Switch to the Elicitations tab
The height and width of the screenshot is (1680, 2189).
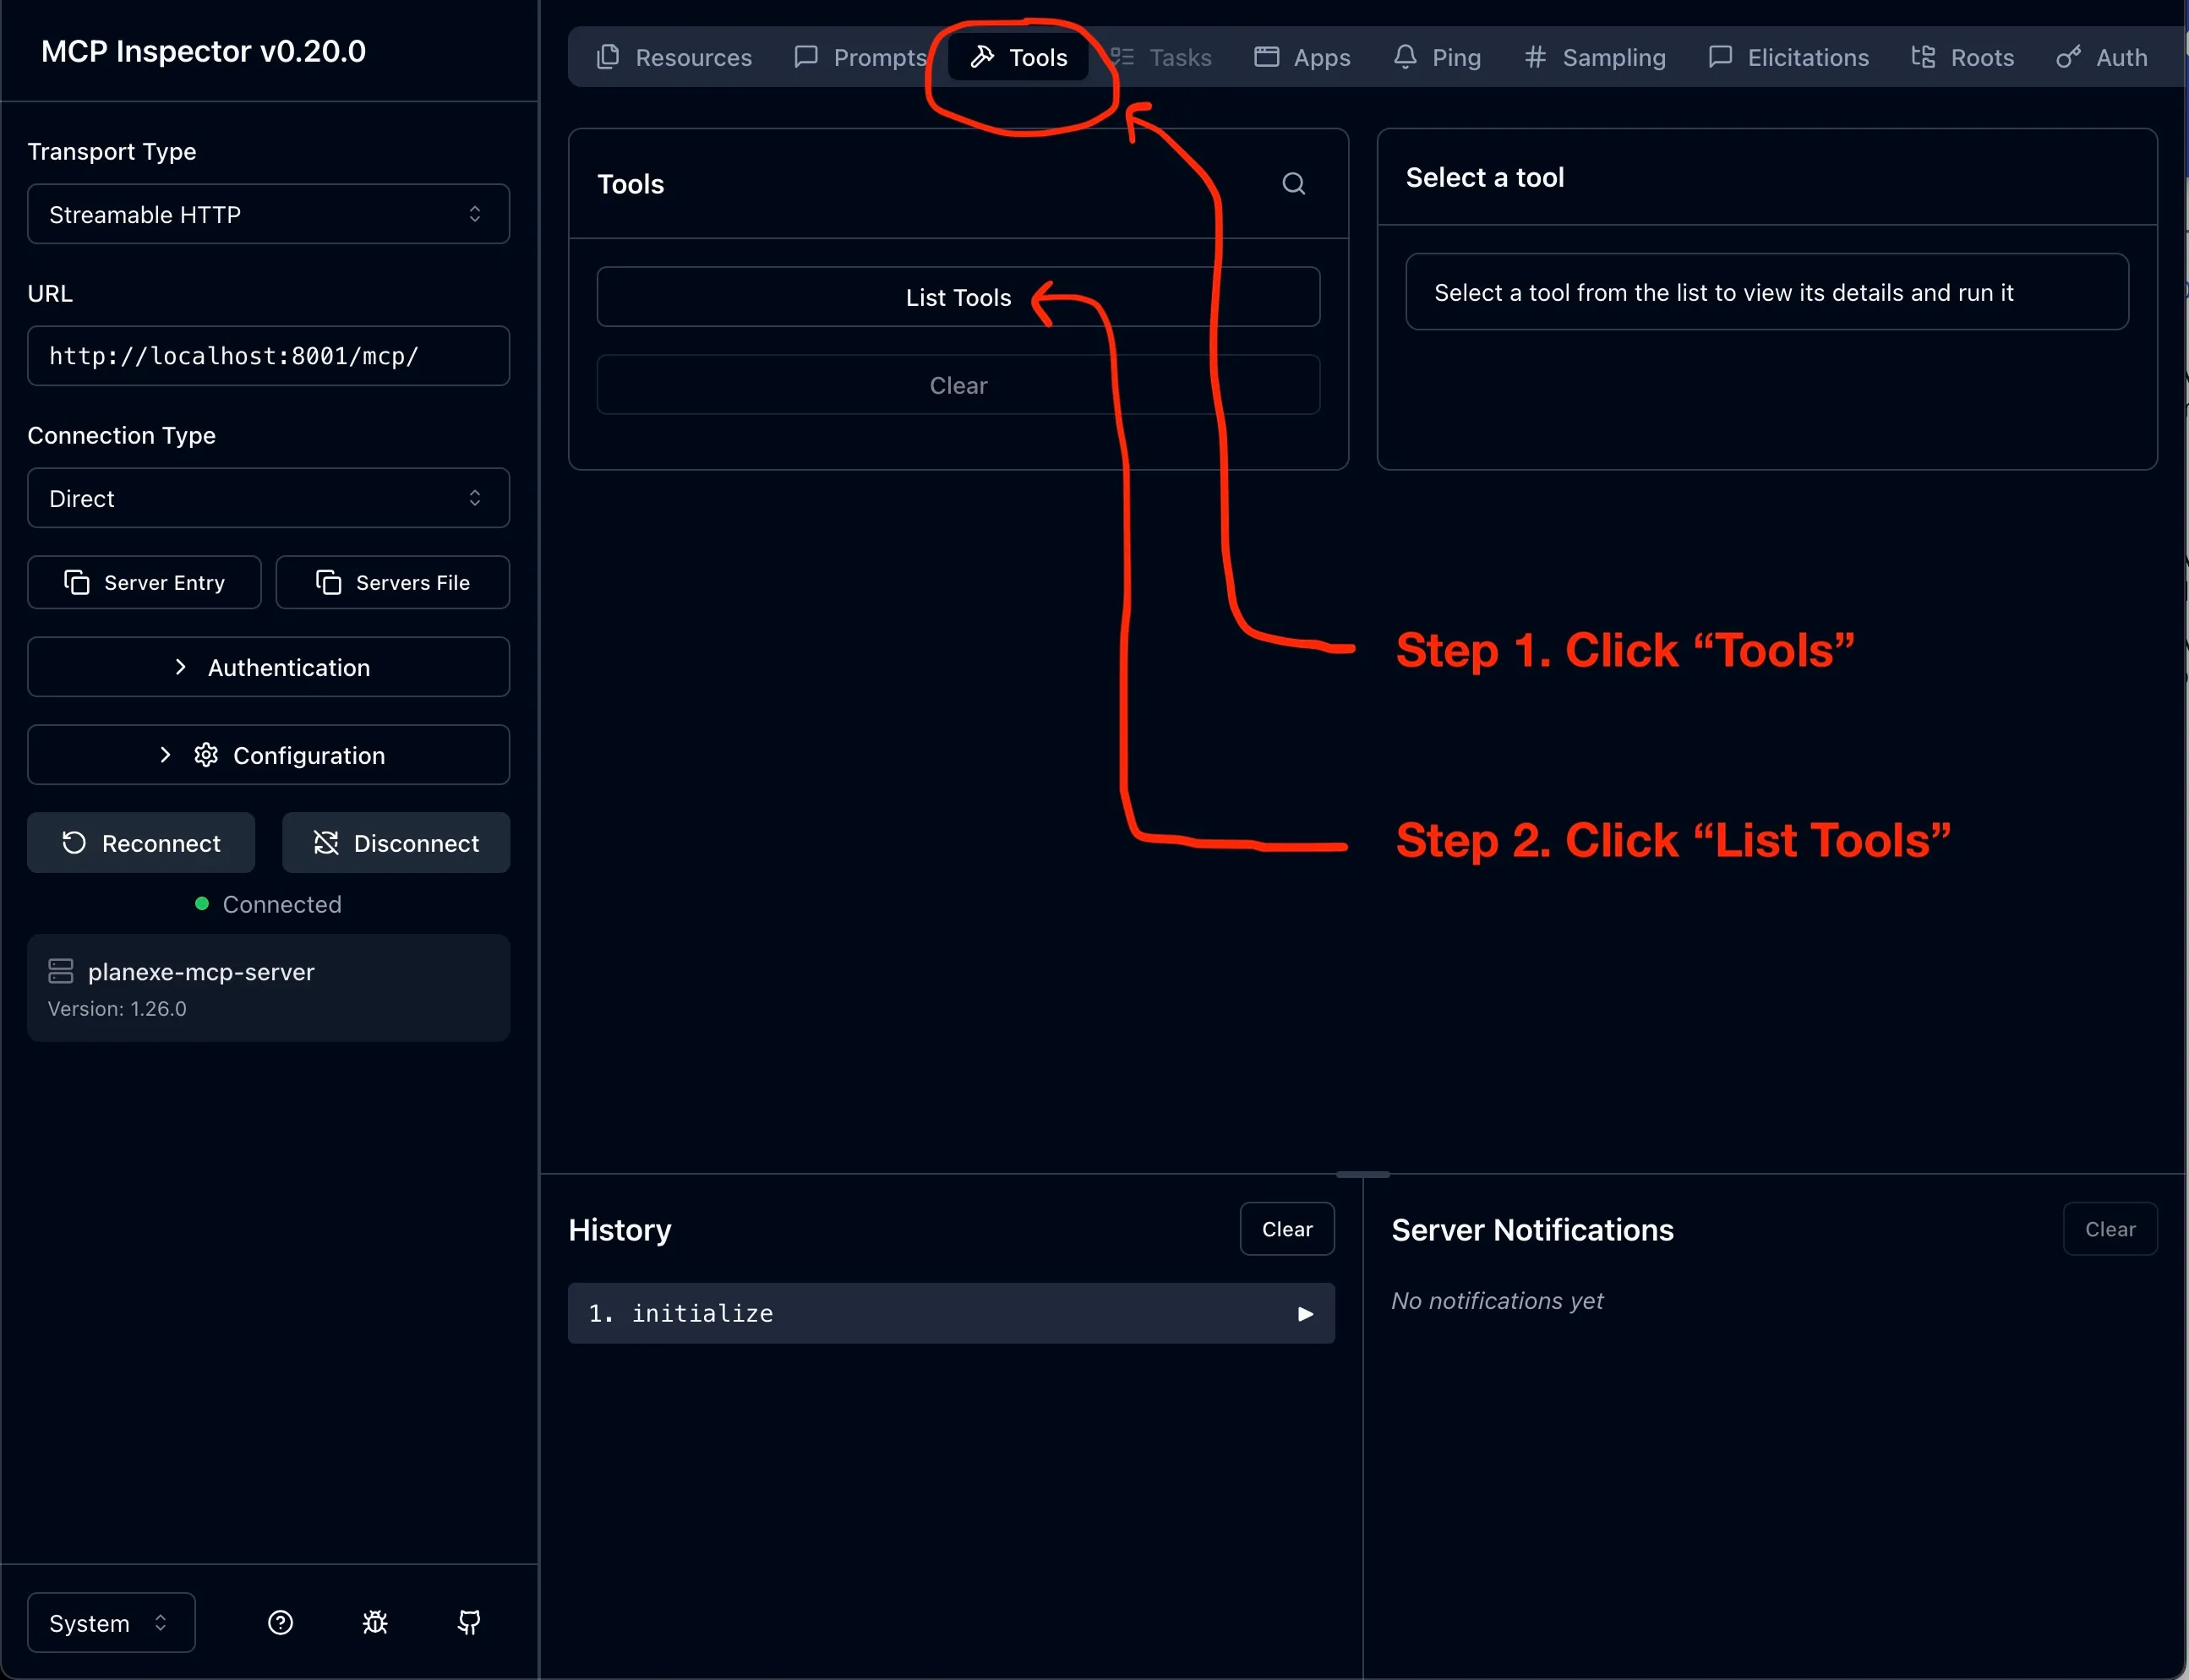coord(1786,57)
